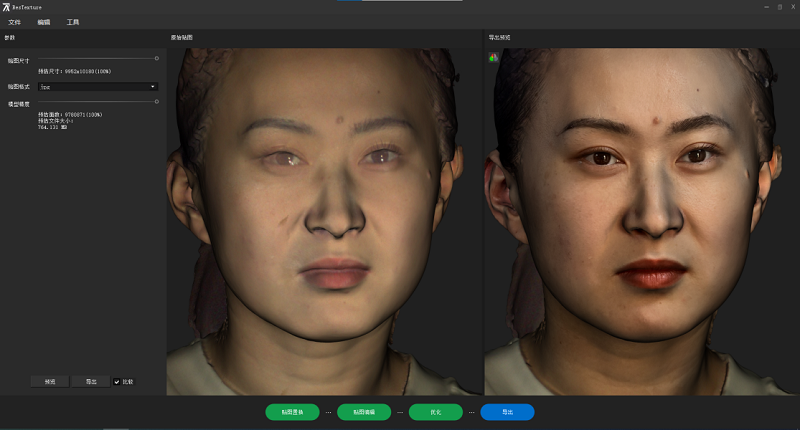Viewport: 800px width, 430px height.
Task: Click the ResTexture app logo icon
Action: click(6, 7)
